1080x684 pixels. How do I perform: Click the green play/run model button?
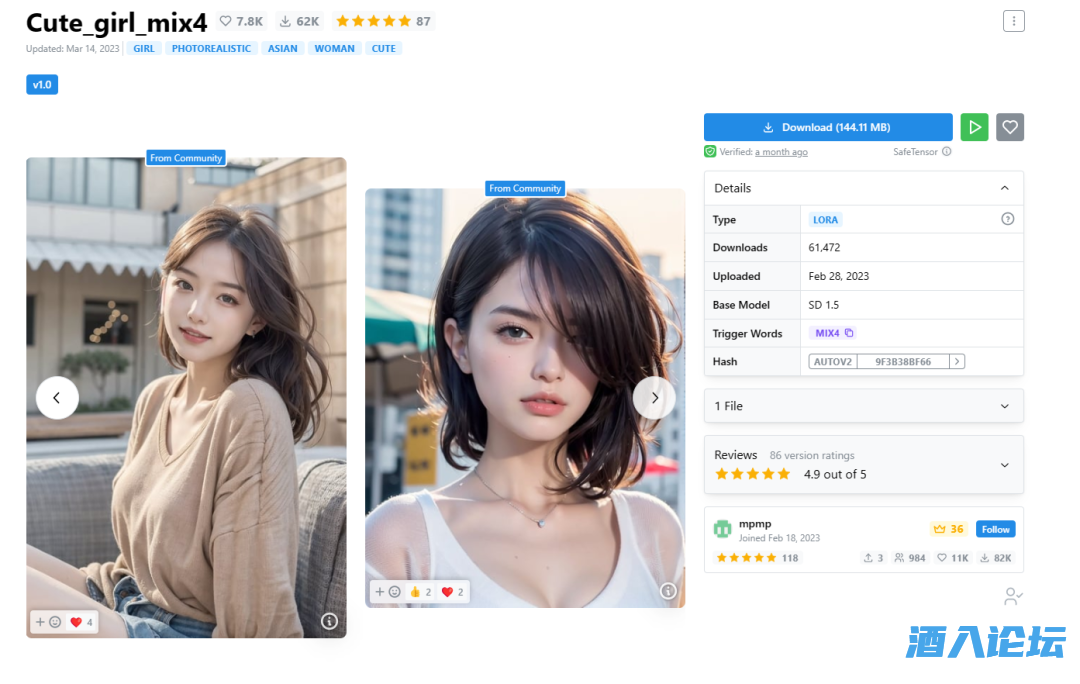(974, 127)
